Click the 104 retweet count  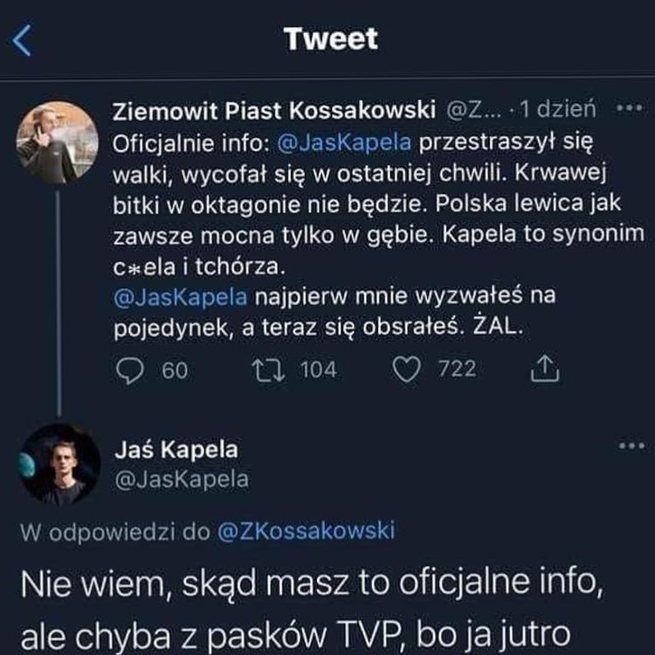pyautogui.click(x=318, y=370)
